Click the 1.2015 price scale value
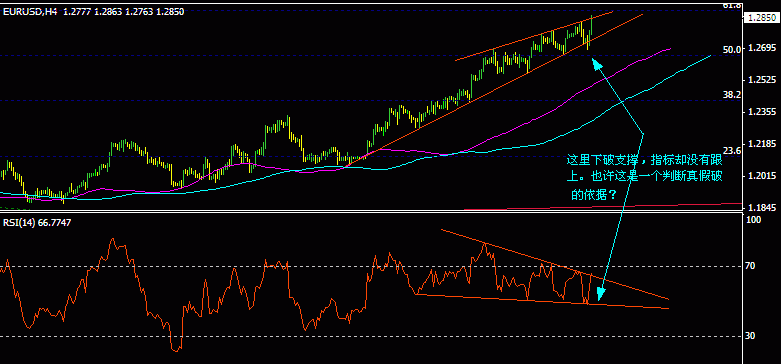Image resolution: width=781 pixels, height=364 pixels. pos(762,176)
